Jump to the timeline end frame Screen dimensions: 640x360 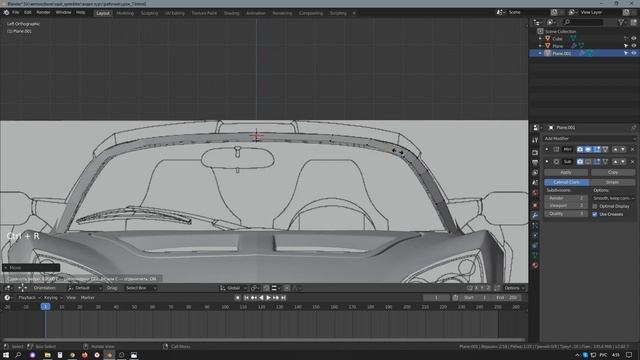pos(283,298)
